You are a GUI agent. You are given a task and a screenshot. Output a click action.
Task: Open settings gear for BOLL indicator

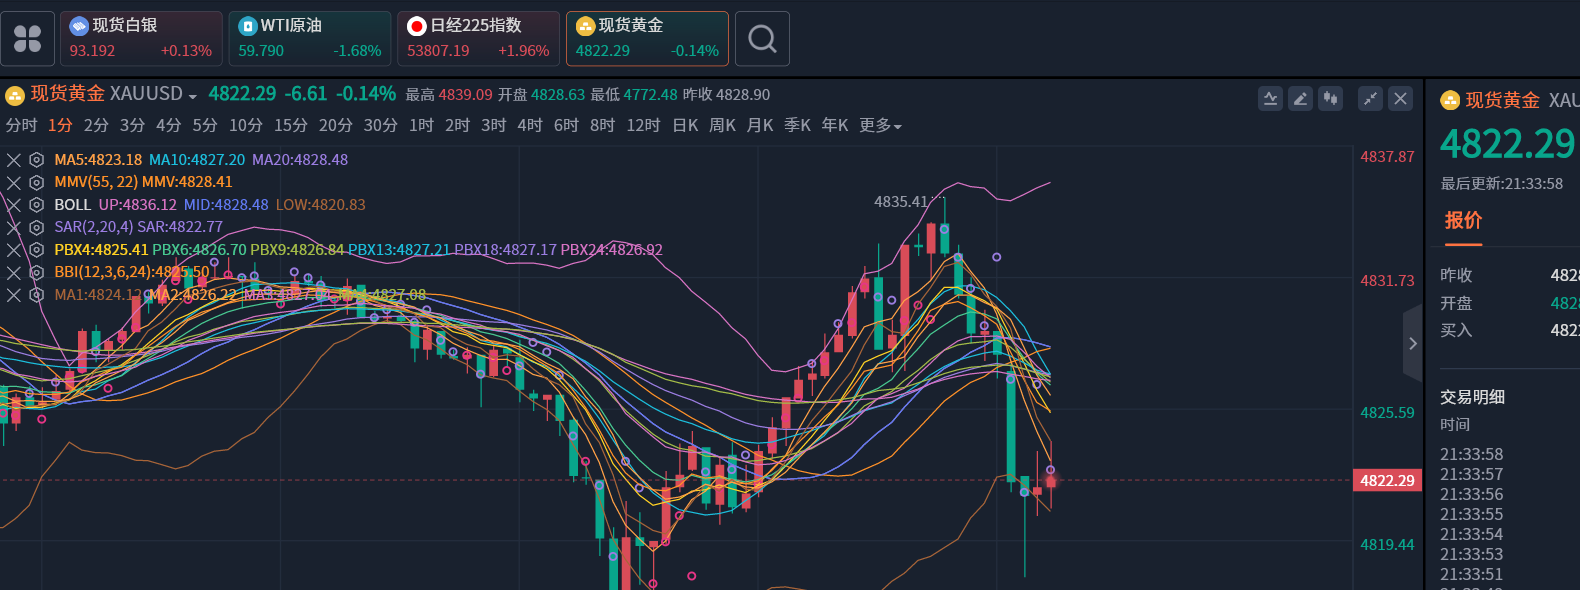(37, 204)
